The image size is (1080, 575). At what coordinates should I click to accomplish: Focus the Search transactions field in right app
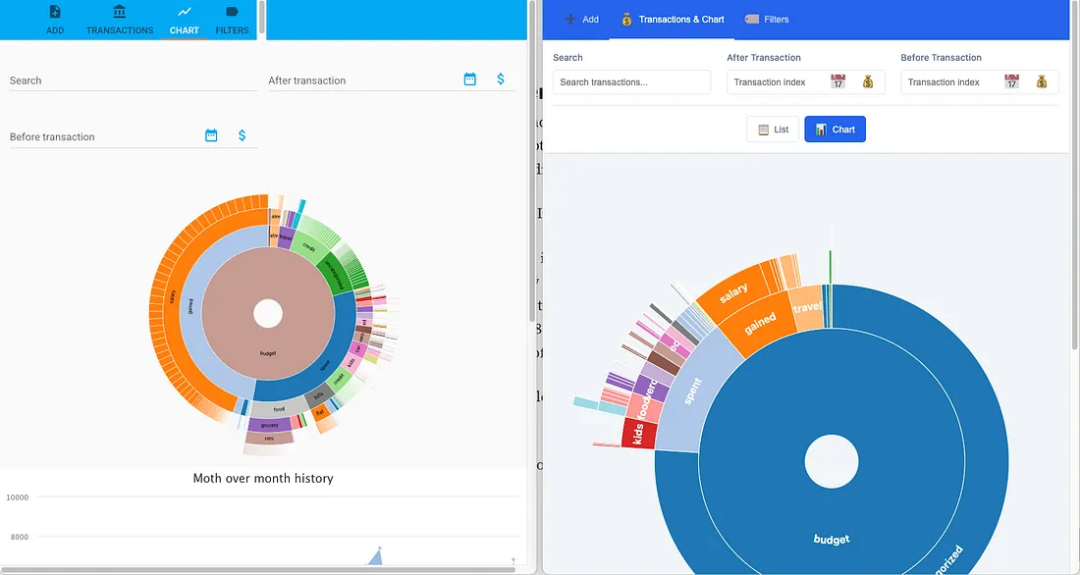point(632,82)
